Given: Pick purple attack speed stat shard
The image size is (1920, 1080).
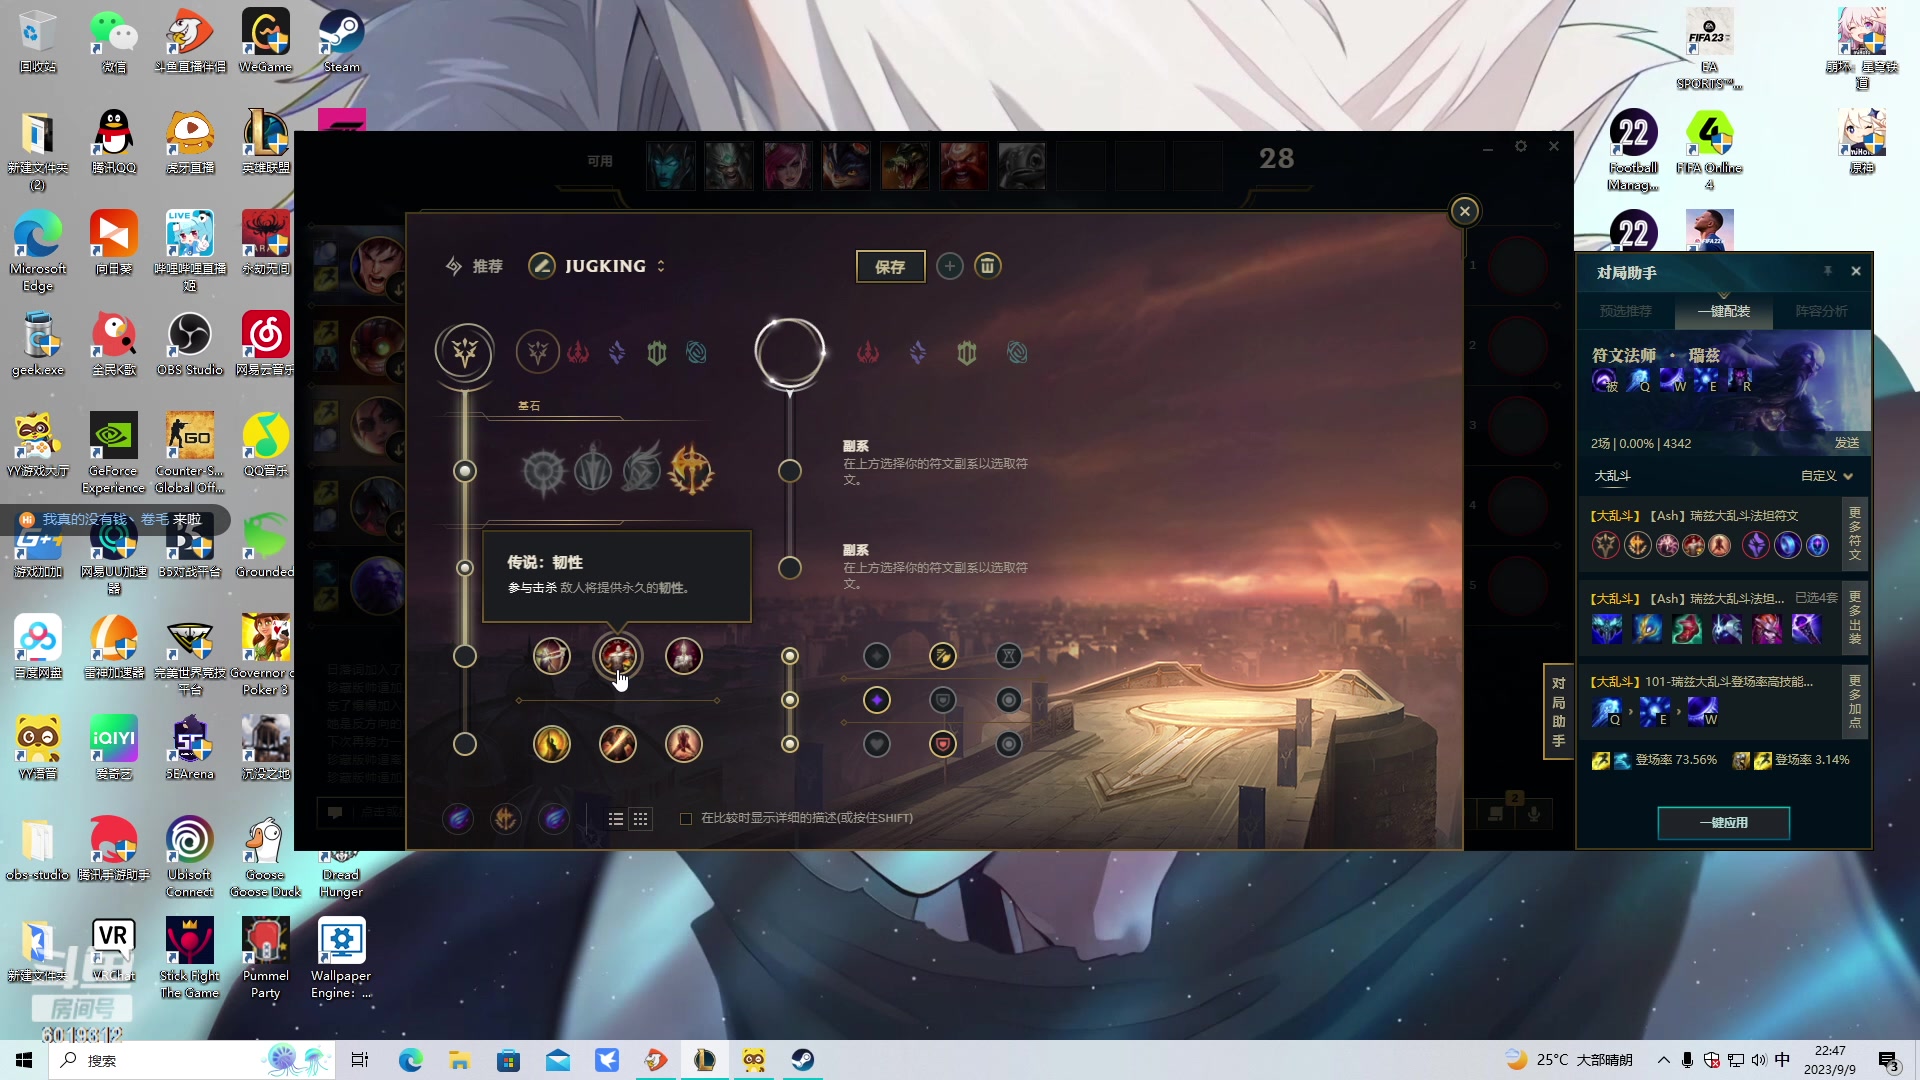Looking at the screenshot, I should 877,700.
